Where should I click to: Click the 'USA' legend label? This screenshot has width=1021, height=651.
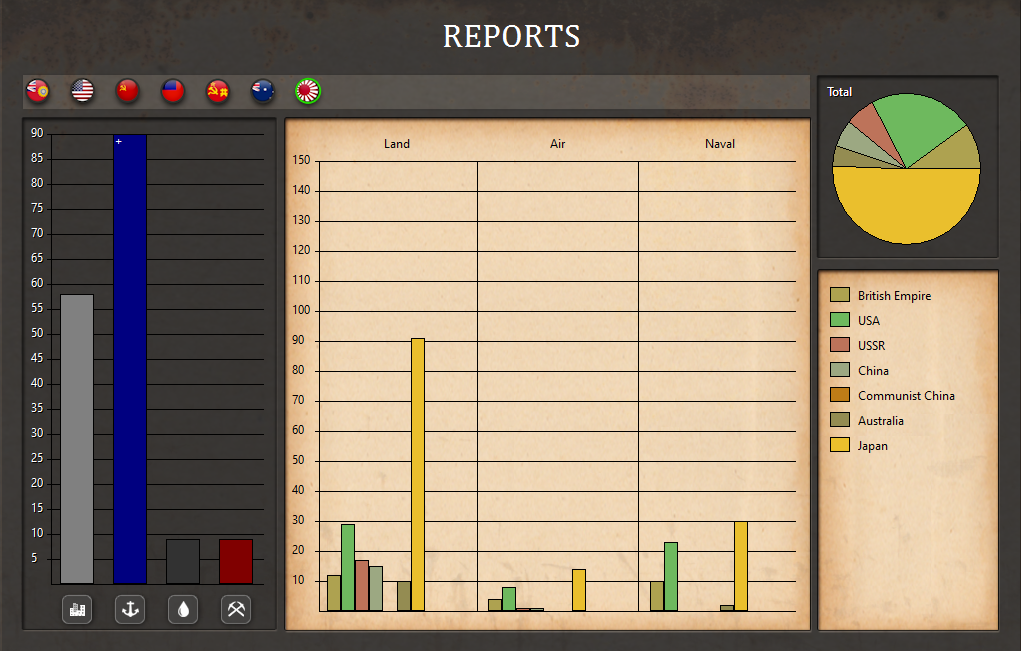(869, 320)
